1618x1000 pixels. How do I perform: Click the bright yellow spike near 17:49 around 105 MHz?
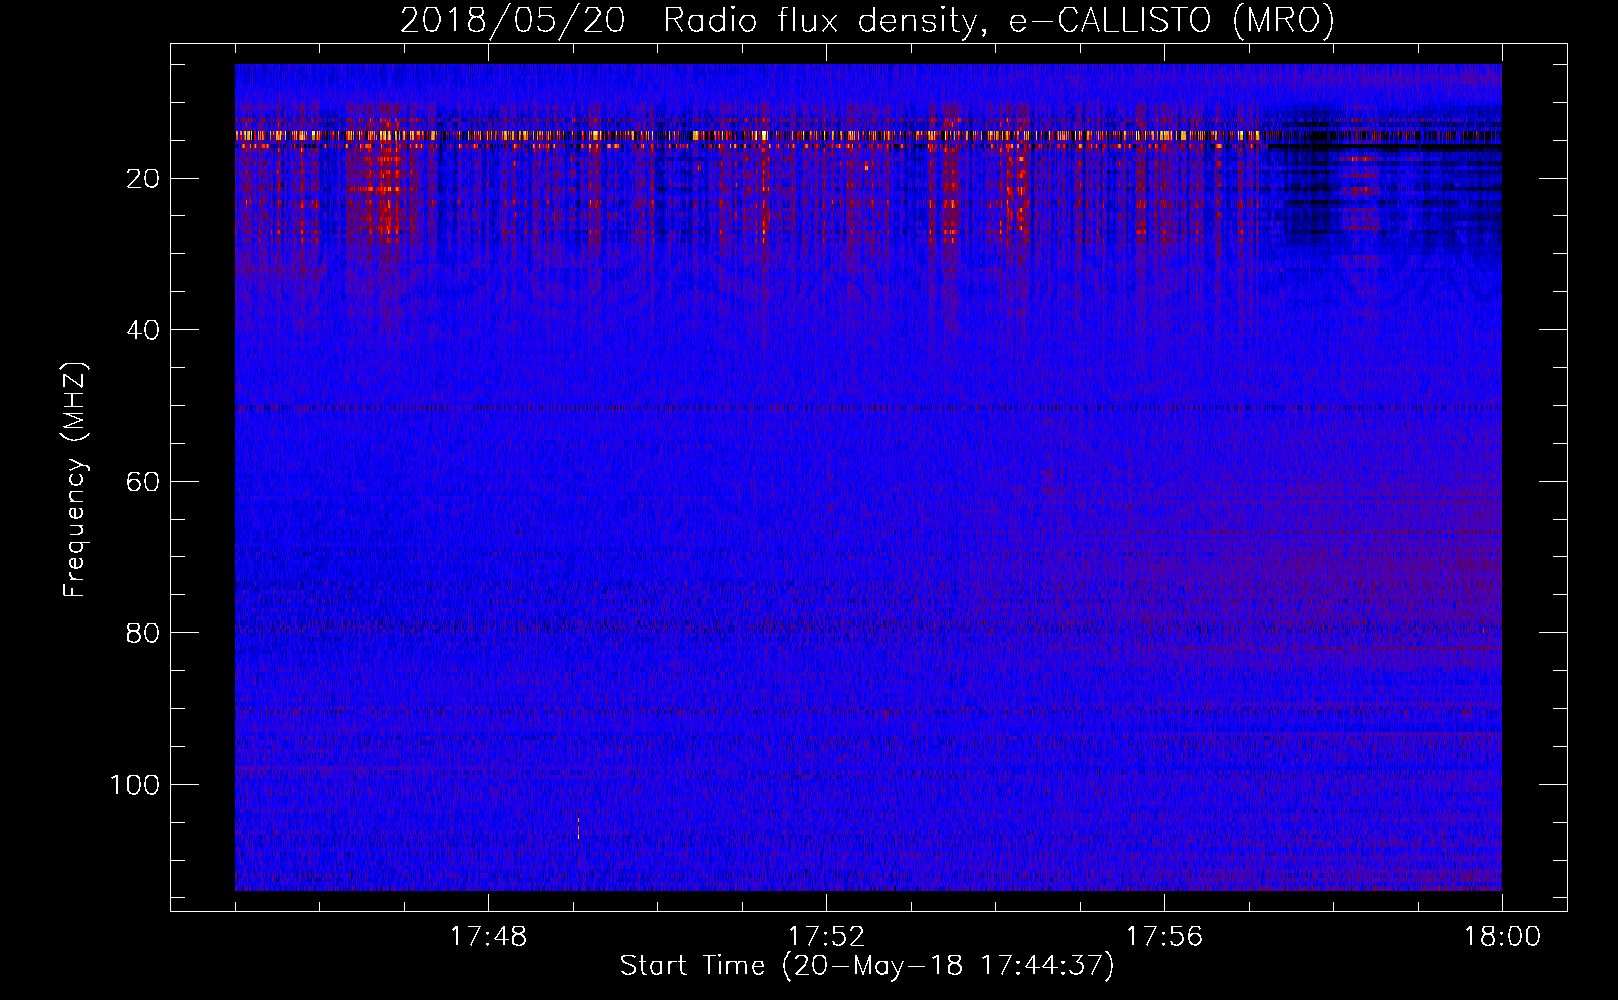(578, 828)
